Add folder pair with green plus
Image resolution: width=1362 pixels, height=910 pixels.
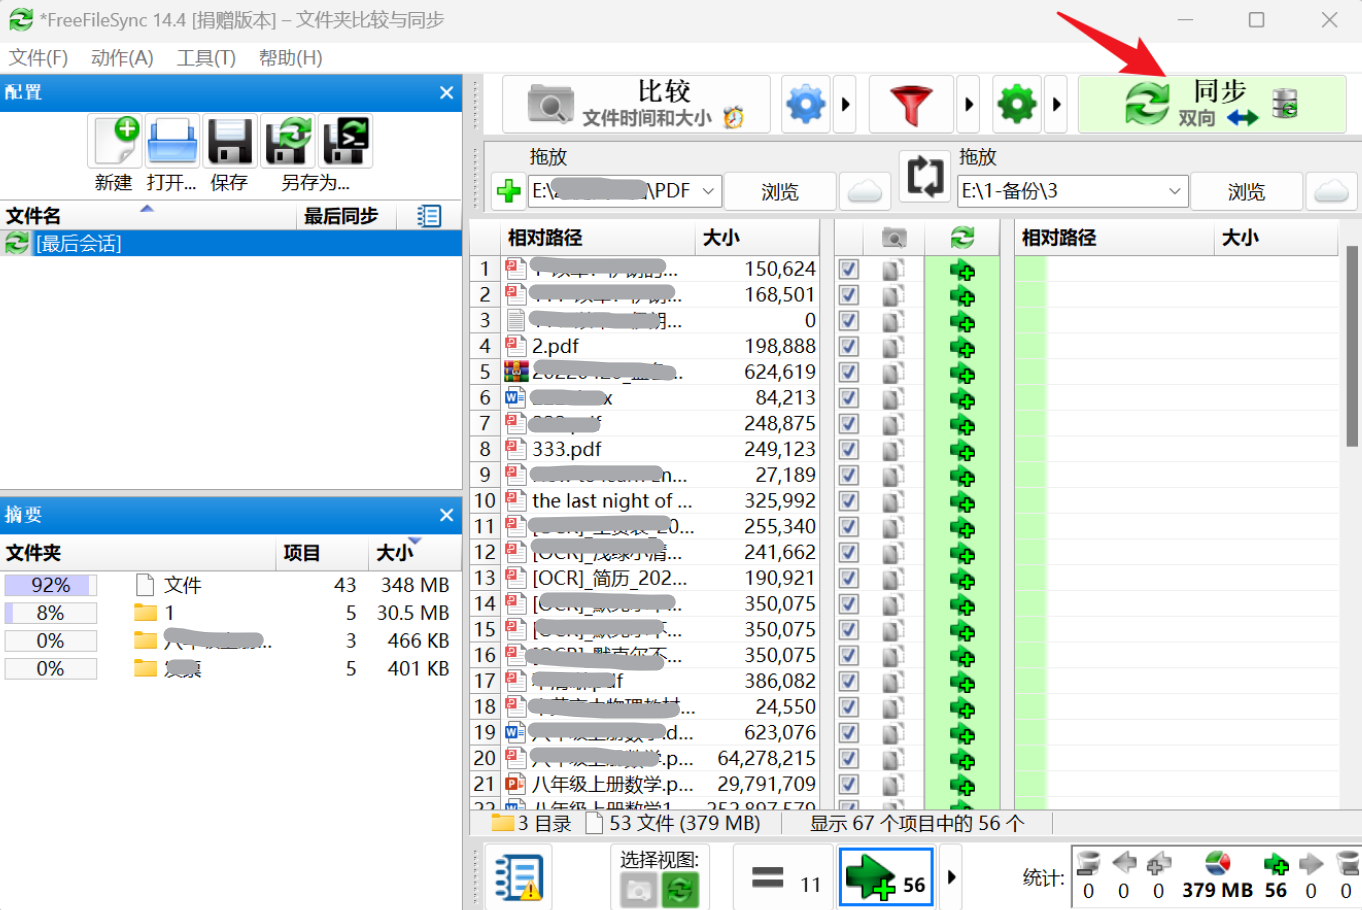509,191
